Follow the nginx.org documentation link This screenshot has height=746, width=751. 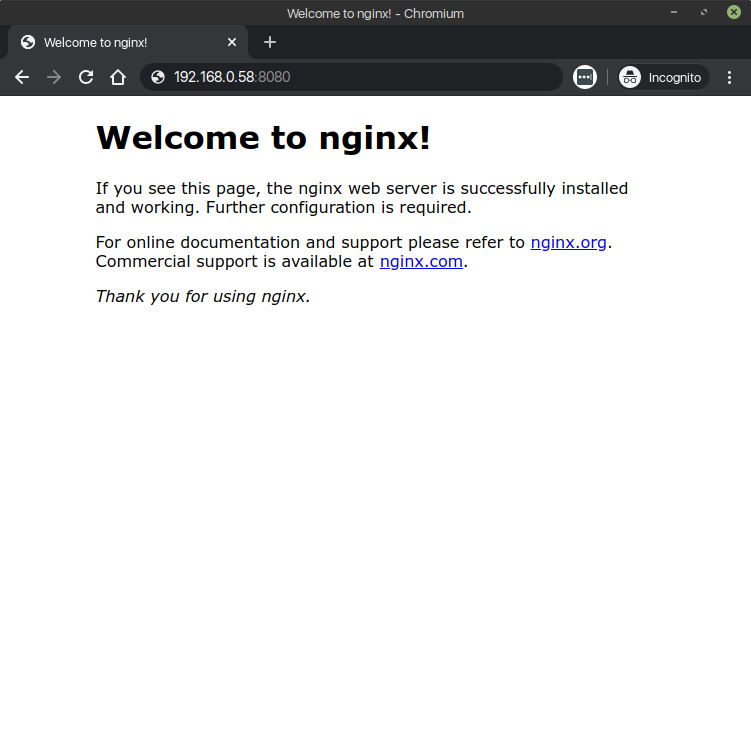click(569, 242)
